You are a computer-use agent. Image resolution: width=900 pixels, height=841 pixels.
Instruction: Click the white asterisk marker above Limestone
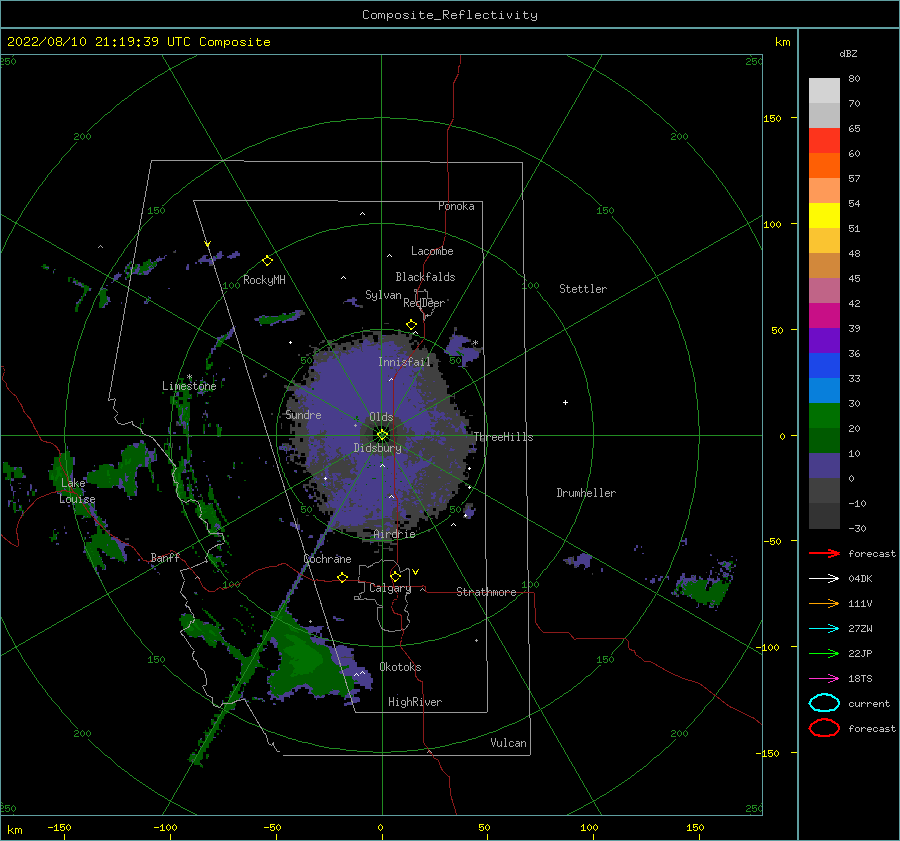(189, 377)
